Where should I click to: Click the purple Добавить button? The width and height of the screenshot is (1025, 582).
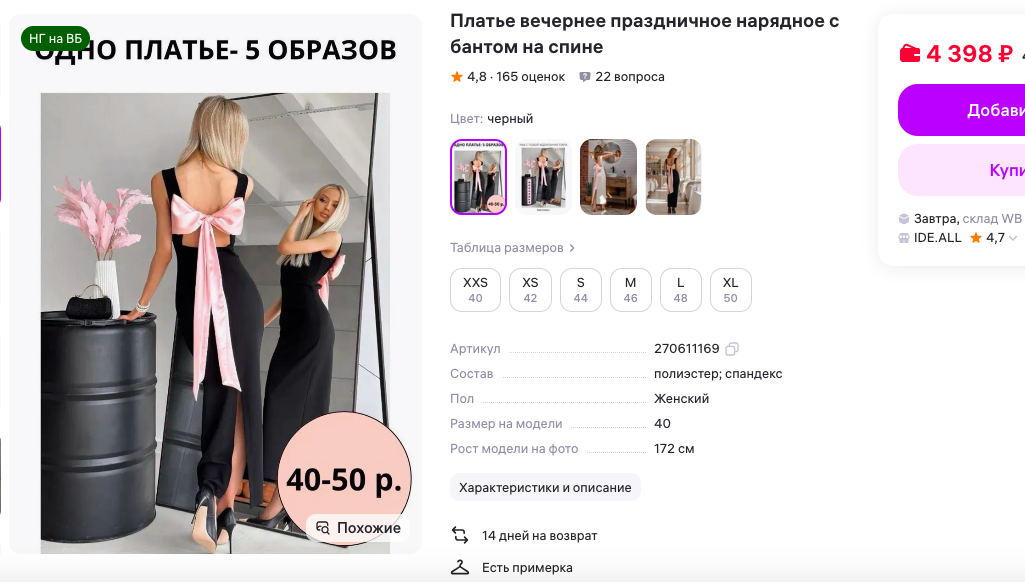(962, 110)
